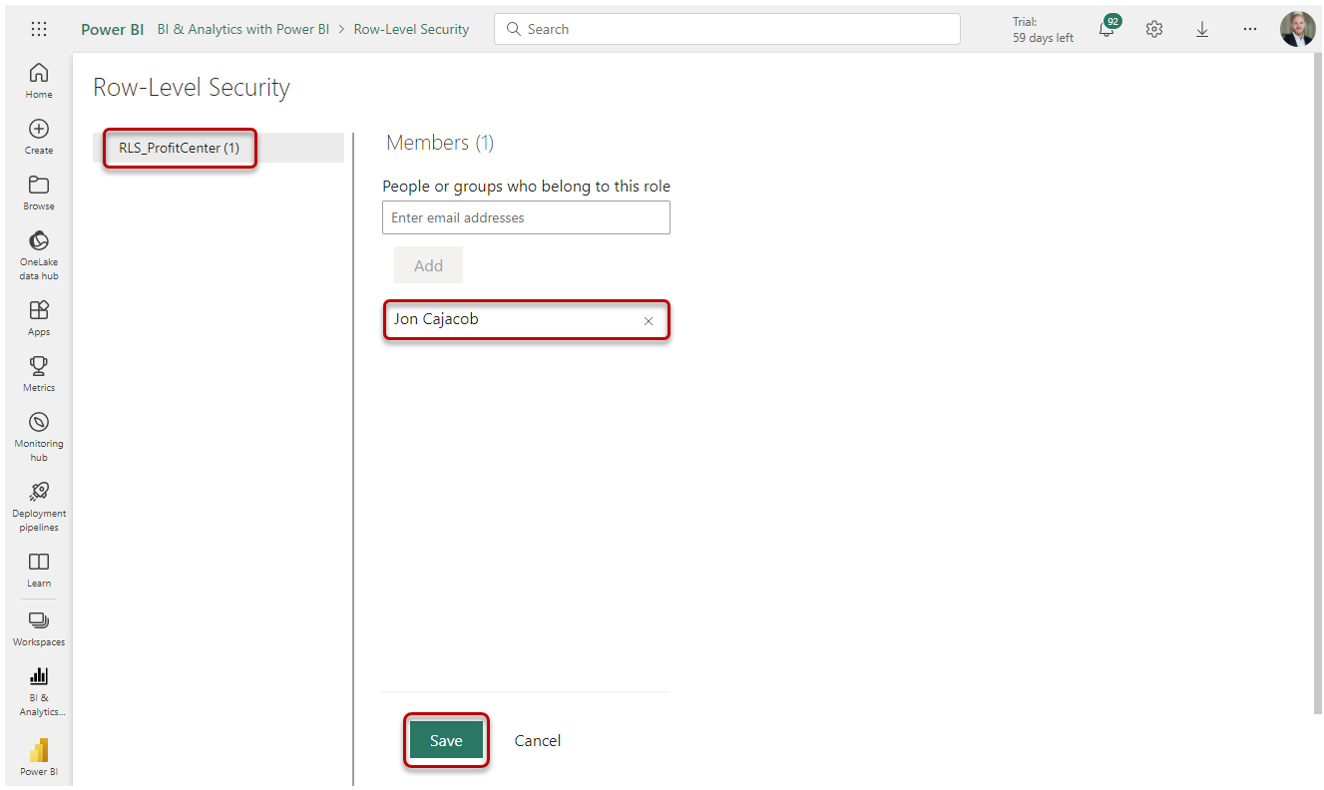Viewport: 1324px width, 790px height.
Task: Click the download arrow icon
Action: click(1202, 29)
